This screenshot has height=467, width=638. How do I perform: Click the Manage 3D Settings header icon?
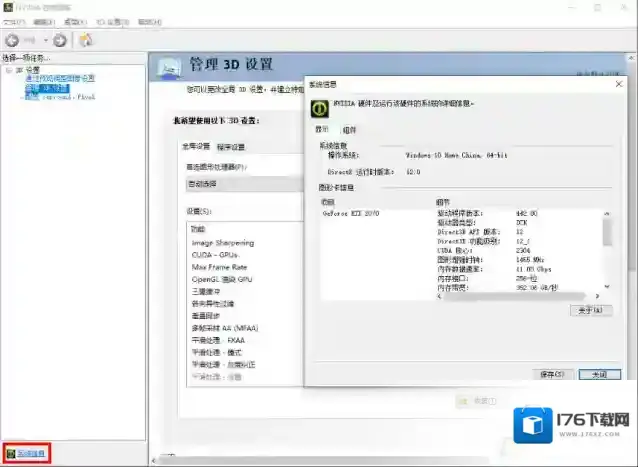click(169, 66)
